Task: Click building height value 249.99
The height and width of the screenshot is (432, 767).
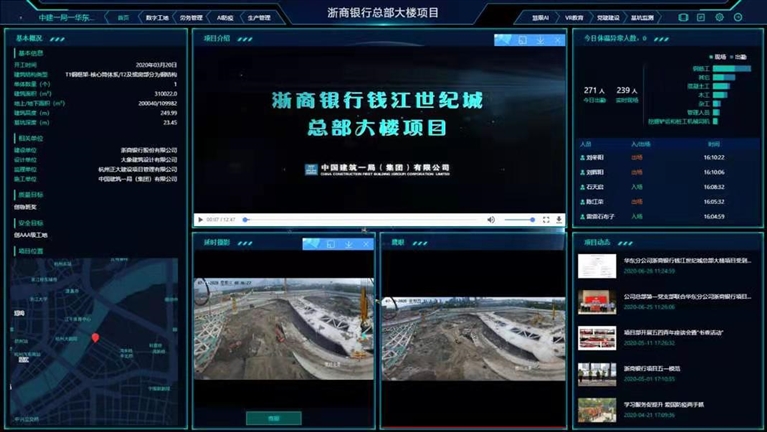Action: [x=169, y=113]
